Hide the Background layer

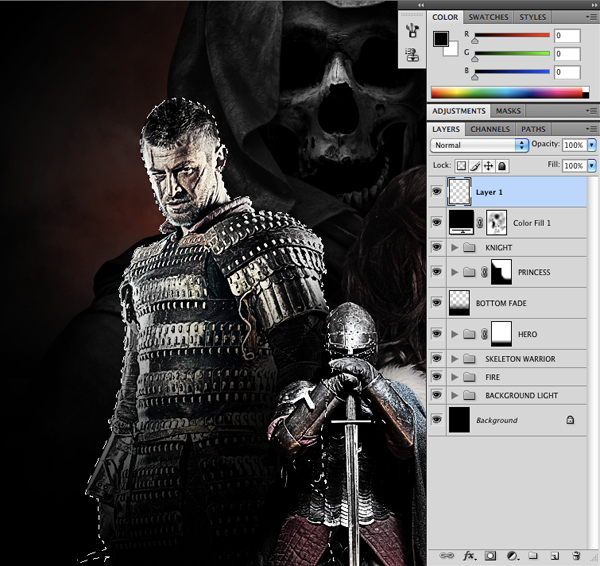coord(436,420)
